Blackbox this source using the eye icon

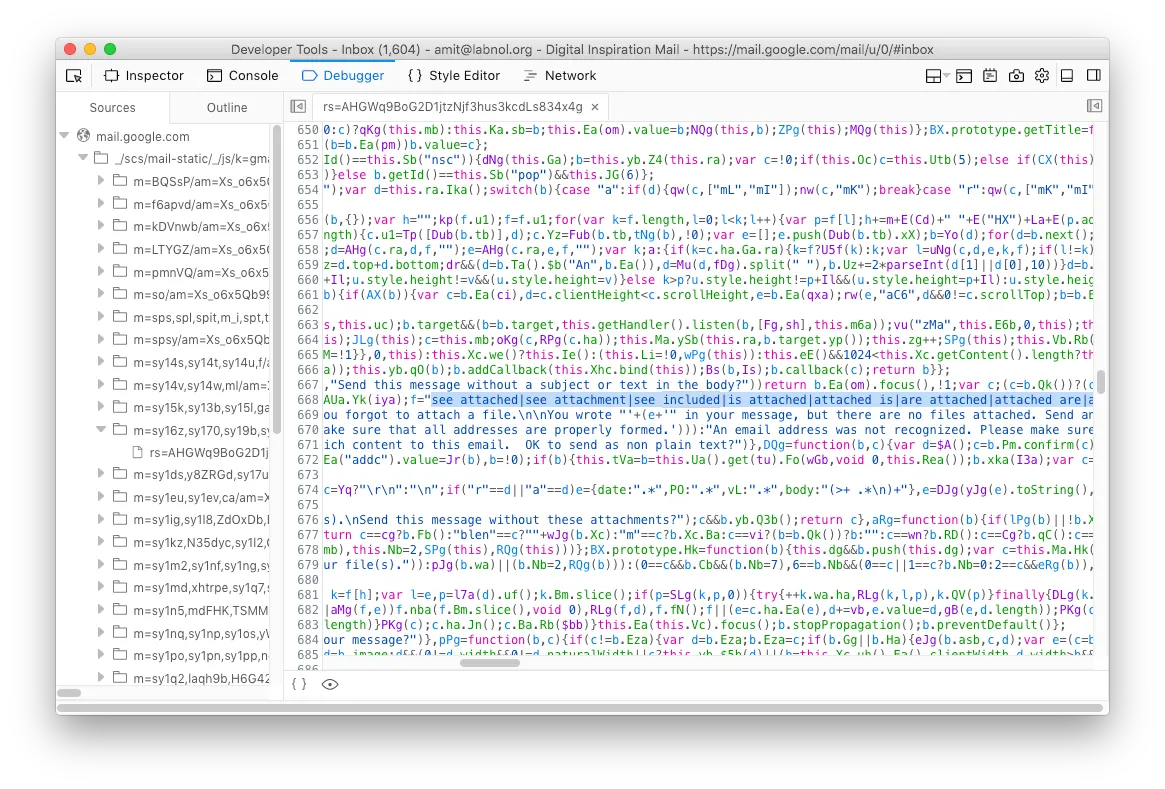[x=330, y=683]
